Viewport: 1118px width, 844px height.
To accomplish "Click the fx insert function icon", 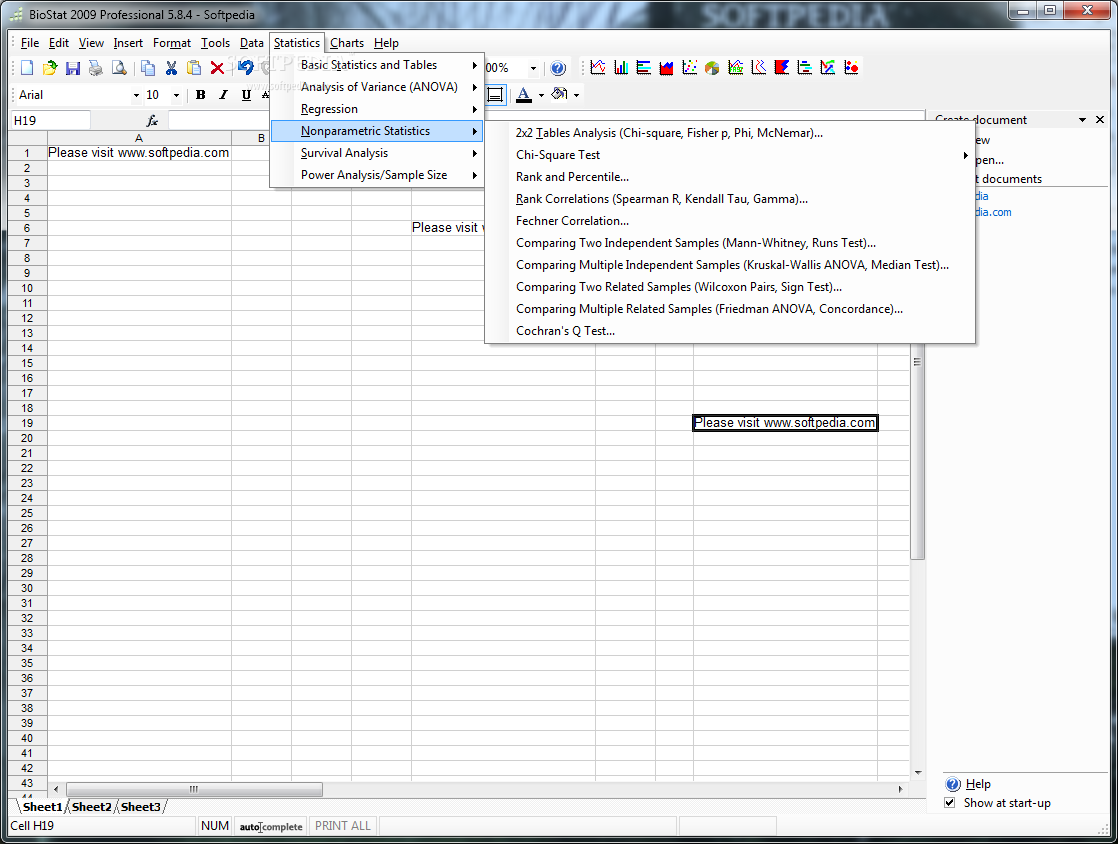I will (152, 120).
